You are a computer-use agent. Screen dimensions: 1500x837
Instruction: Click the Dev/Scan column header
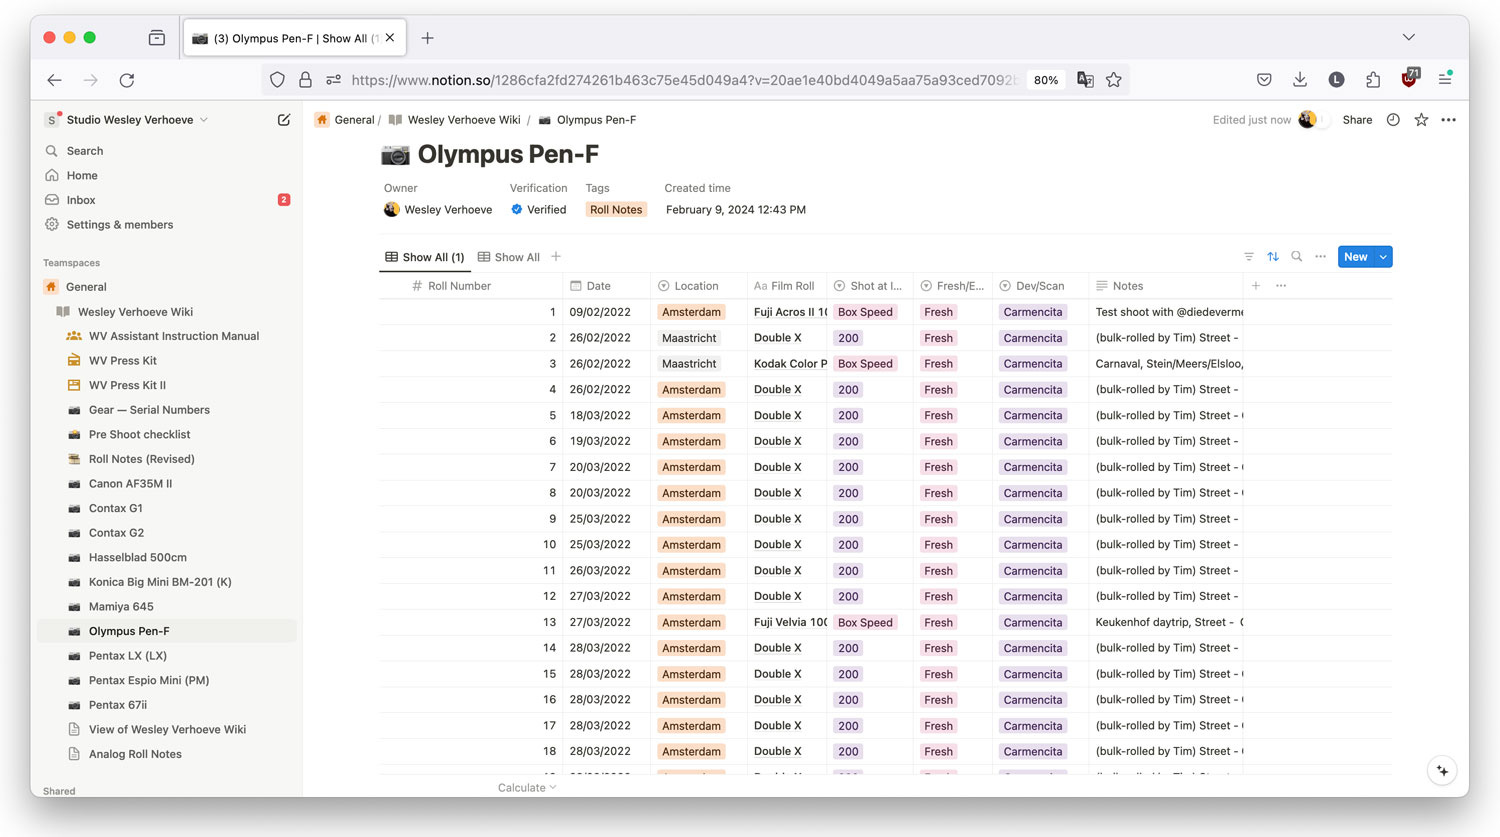(x=1039, y=286)
